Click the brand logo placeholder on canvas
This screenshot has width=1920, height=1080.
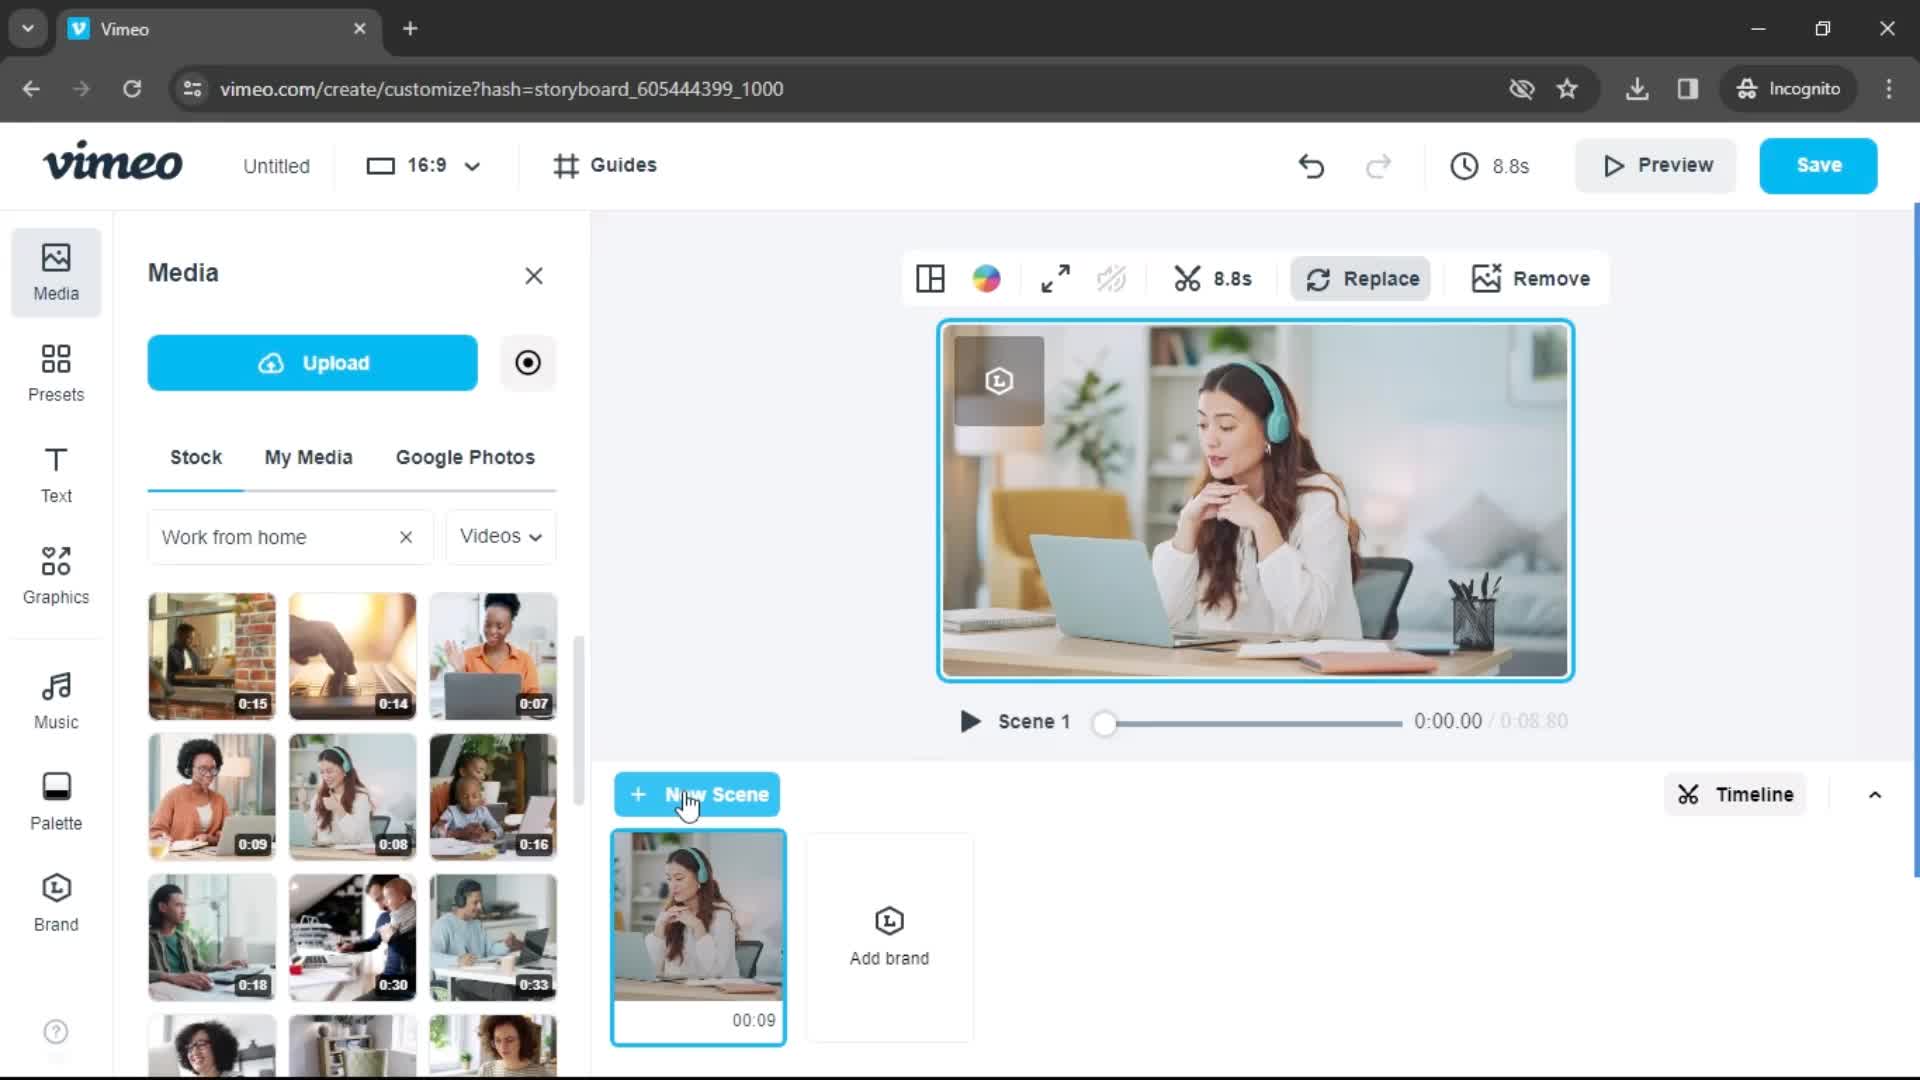(x=999, y=381)
